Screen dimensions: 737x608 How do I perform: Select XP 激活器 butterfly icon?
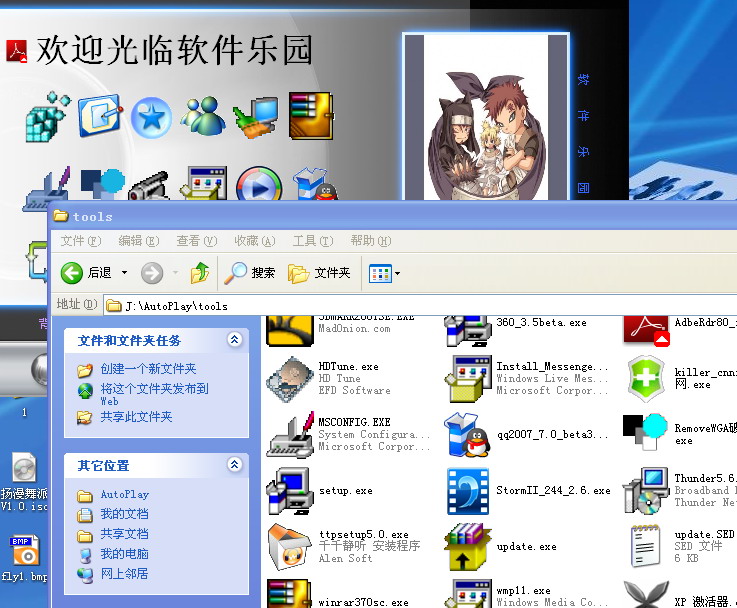pos(646,594)
